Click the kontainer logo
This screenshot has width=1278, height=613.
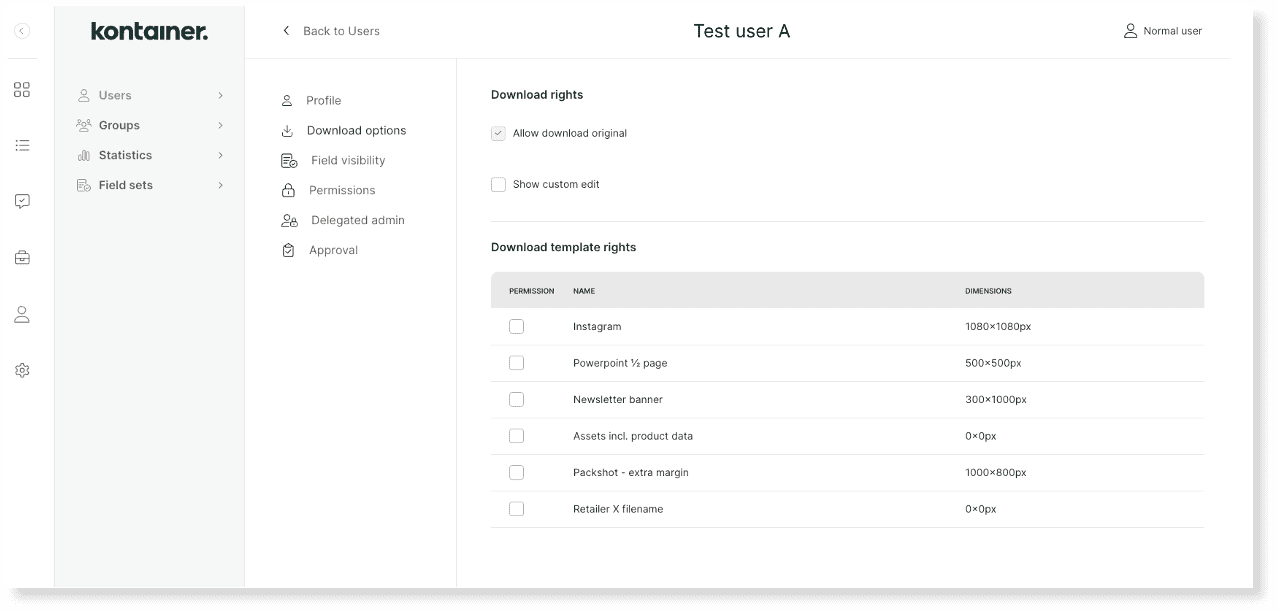(x=149, y=31)
